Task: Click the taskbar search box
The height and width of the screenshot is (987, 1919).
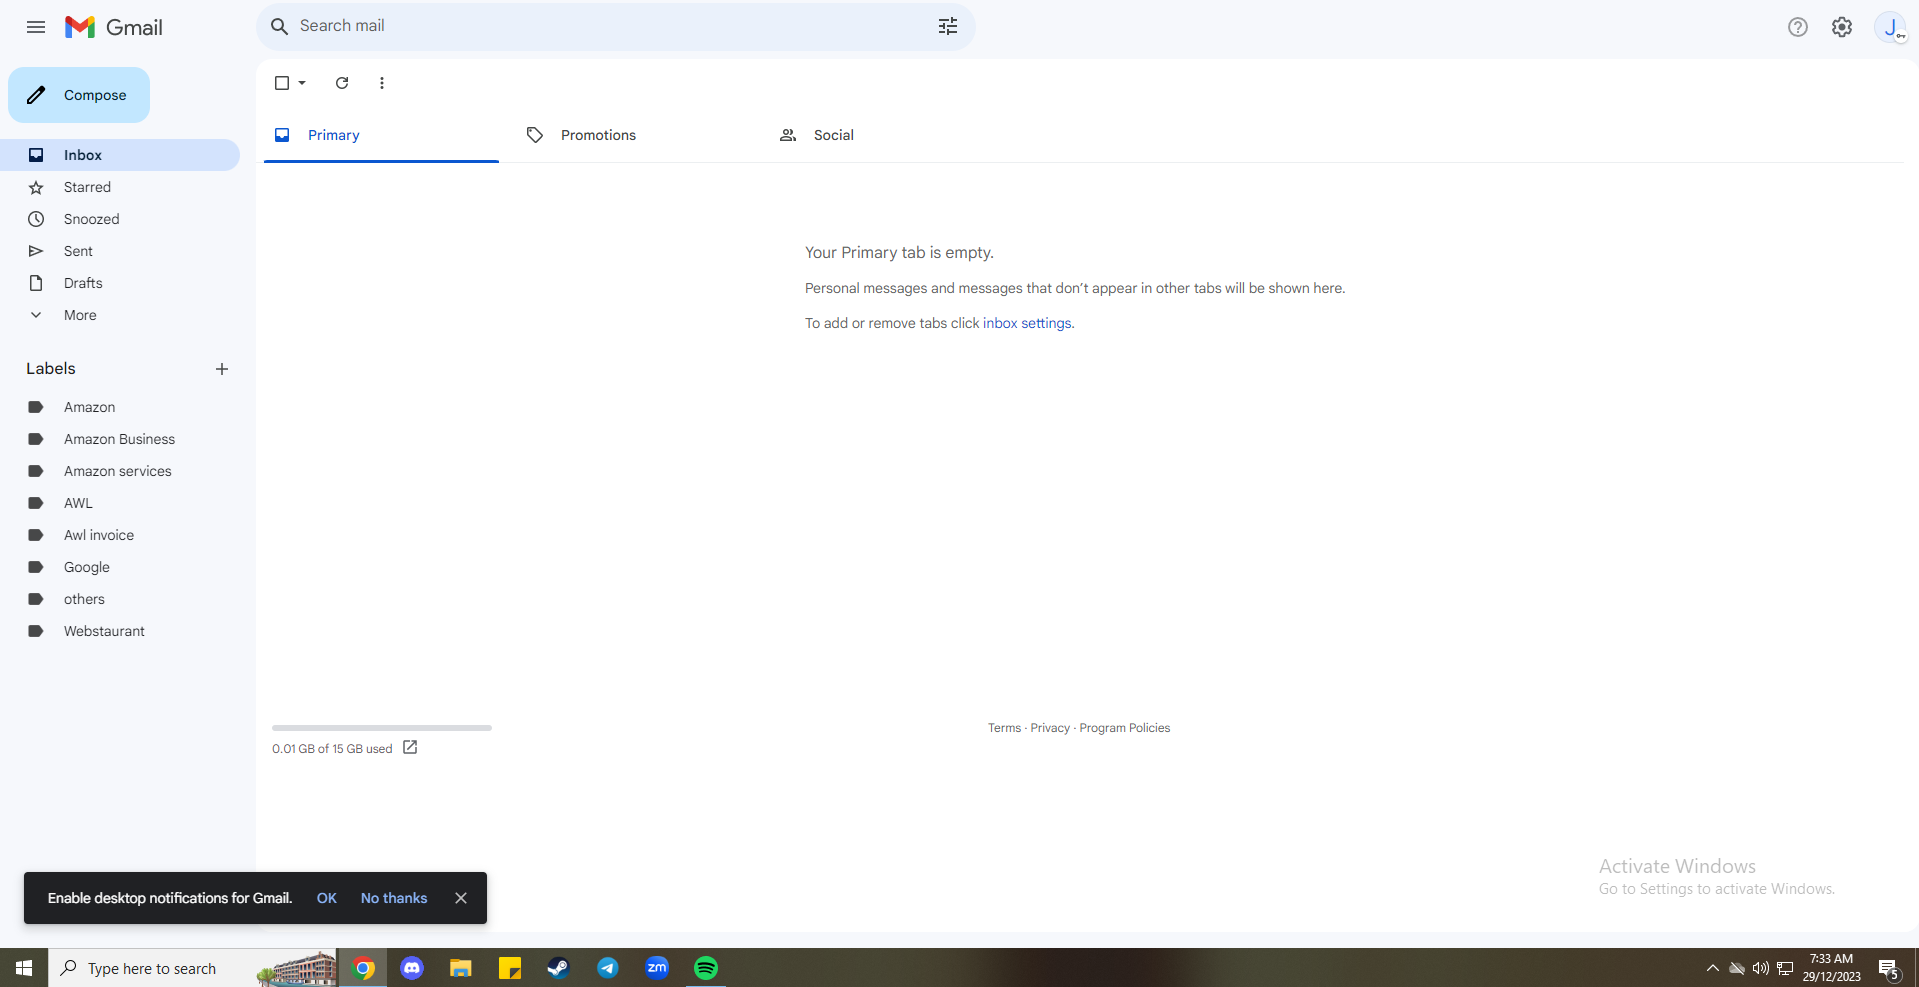Action: [x=193, y=968]
